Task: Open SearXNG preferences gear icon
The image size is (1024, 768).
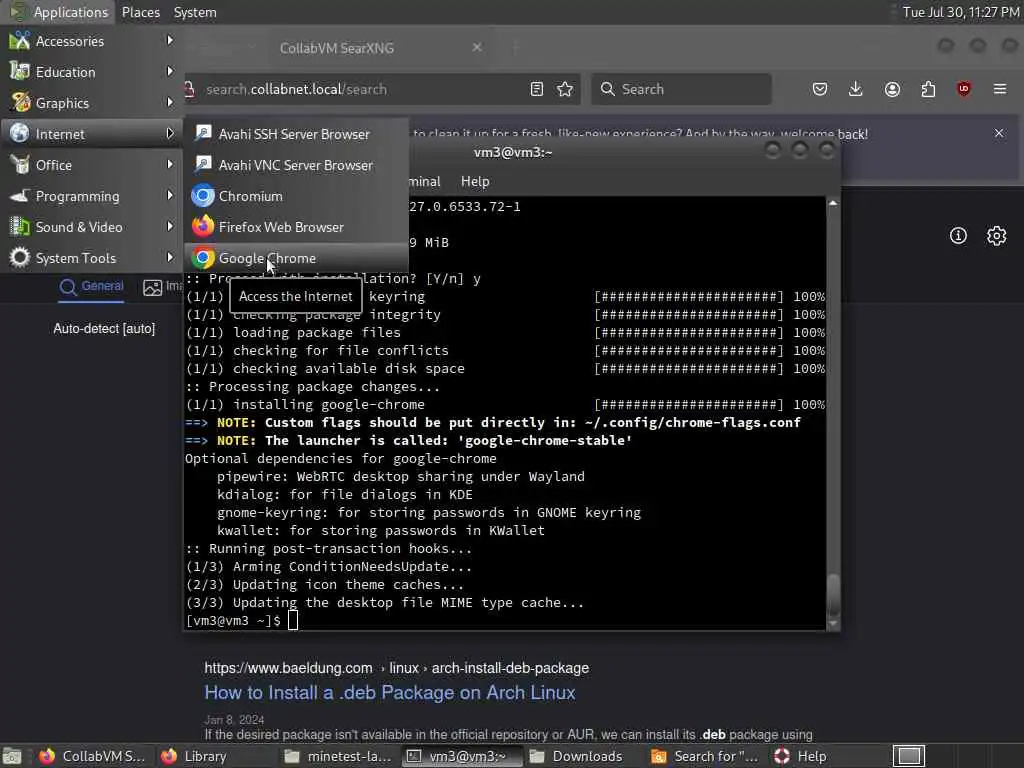Action: click(x=996, y=235)
